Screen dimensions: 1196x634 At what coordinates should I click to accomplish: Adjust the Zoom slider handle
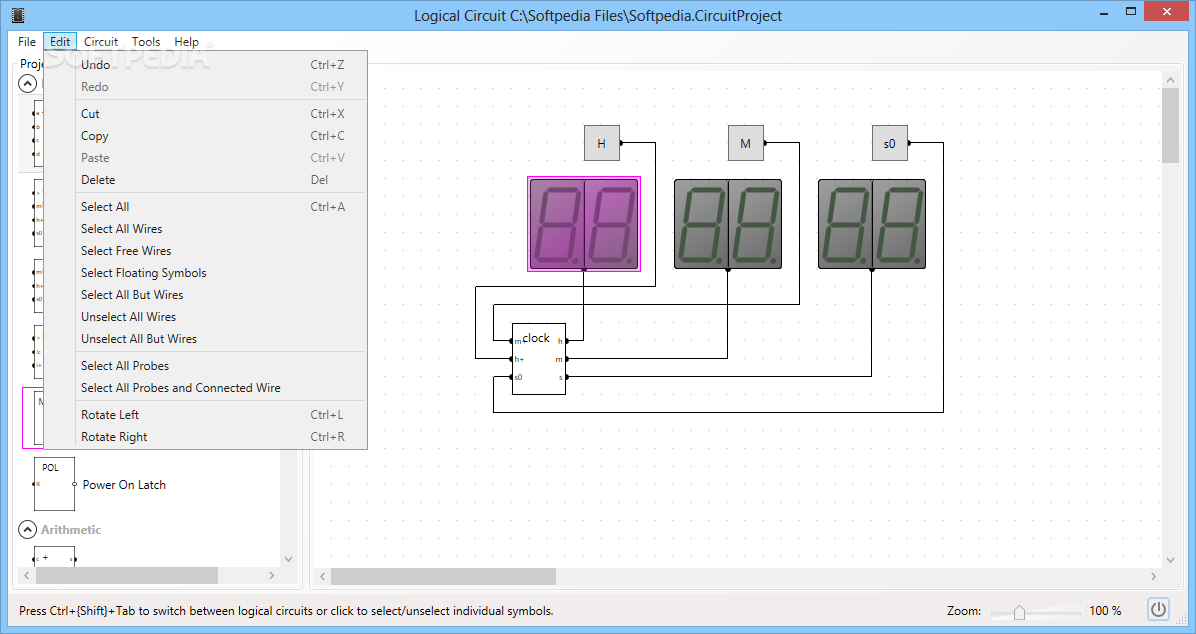[x=1019, y=612]
